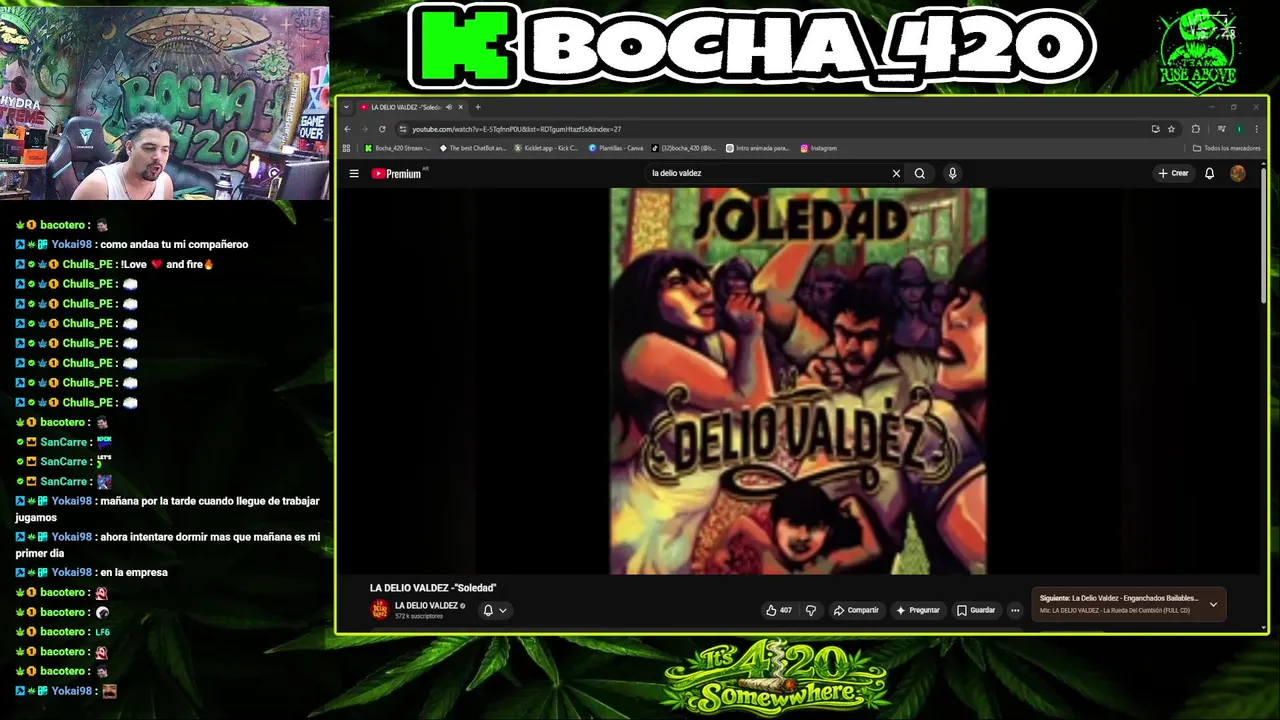Viewport: 1280px width, 720px height.
Task: Open the LA DELIO VALDEZ channel avatar
Action: point(380,610)
